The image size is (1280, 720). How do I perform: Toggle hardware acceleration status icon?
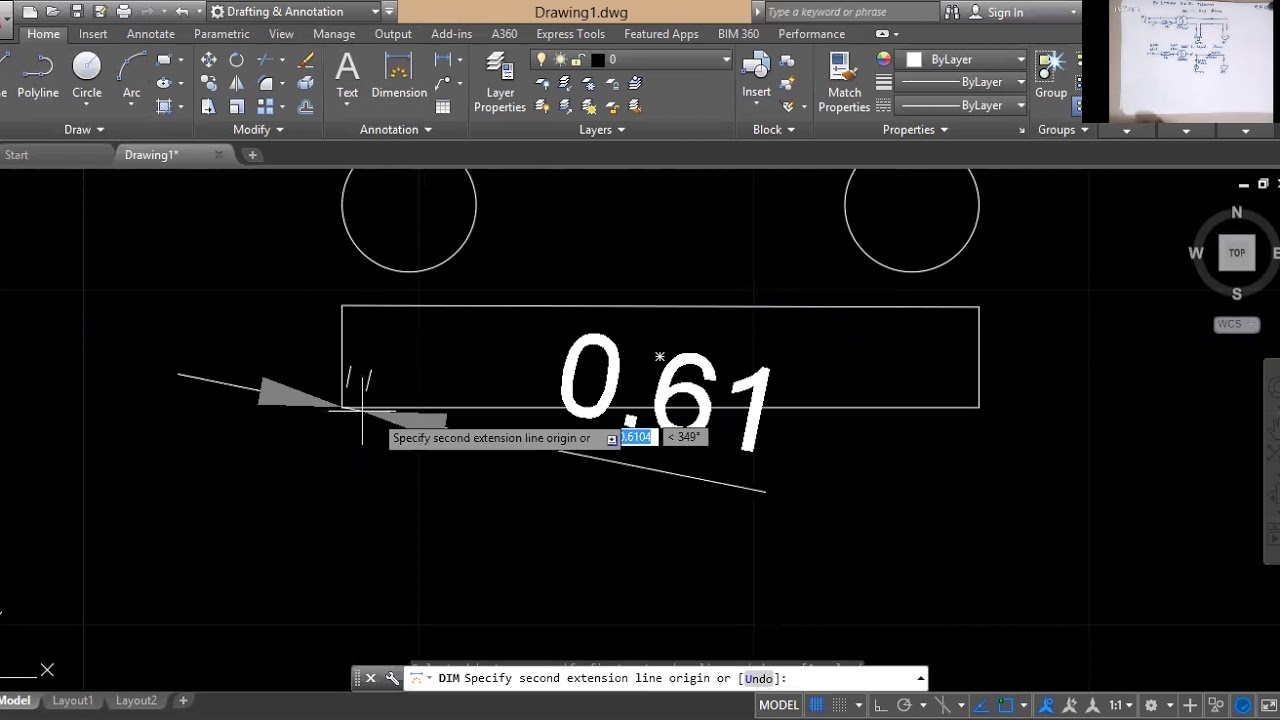tap(1243, 705)
